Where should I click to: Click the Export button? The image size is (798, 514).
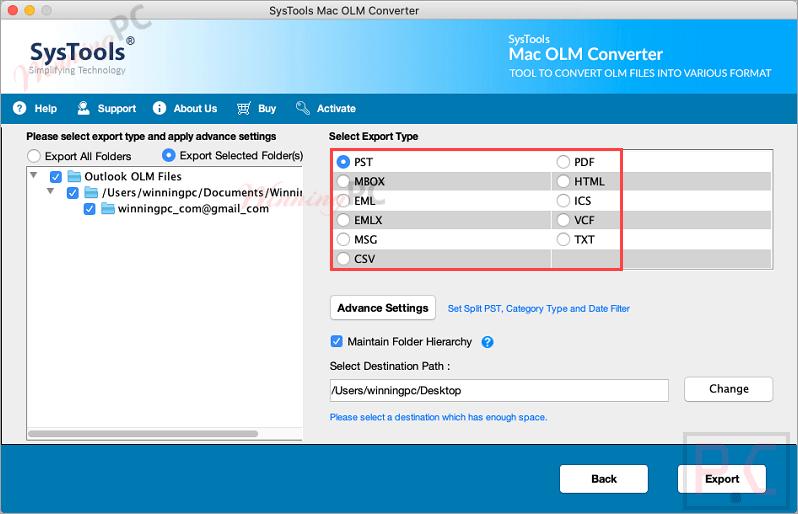click(722, 479)
